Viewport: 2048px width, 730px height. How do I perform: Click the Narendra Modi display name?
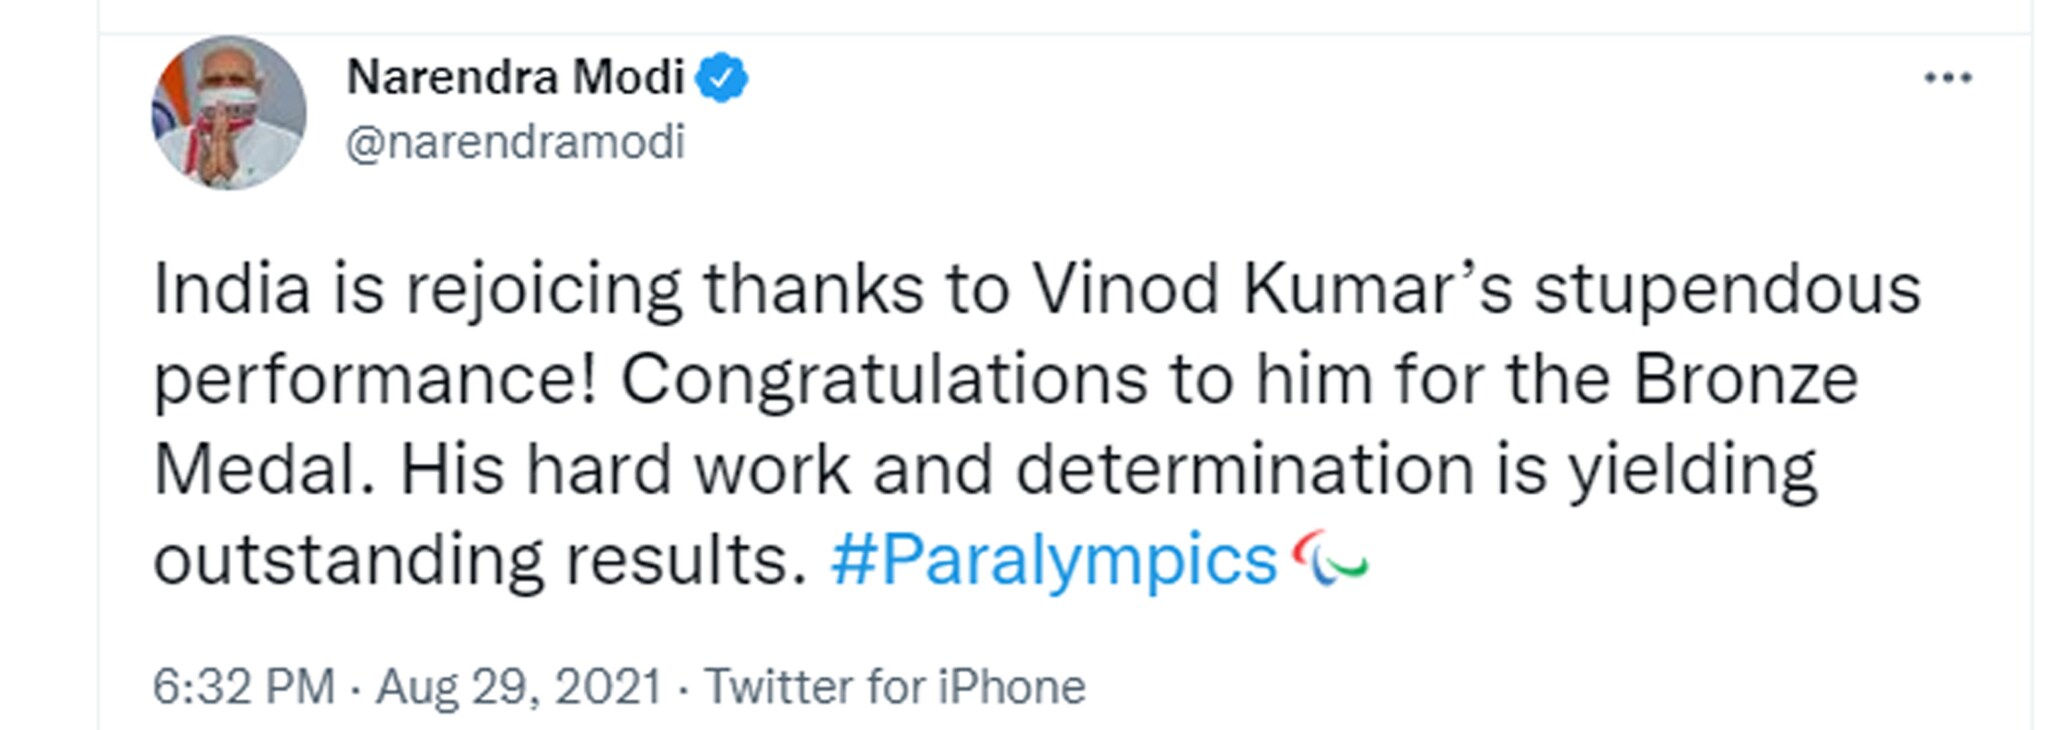click(515, 78)
